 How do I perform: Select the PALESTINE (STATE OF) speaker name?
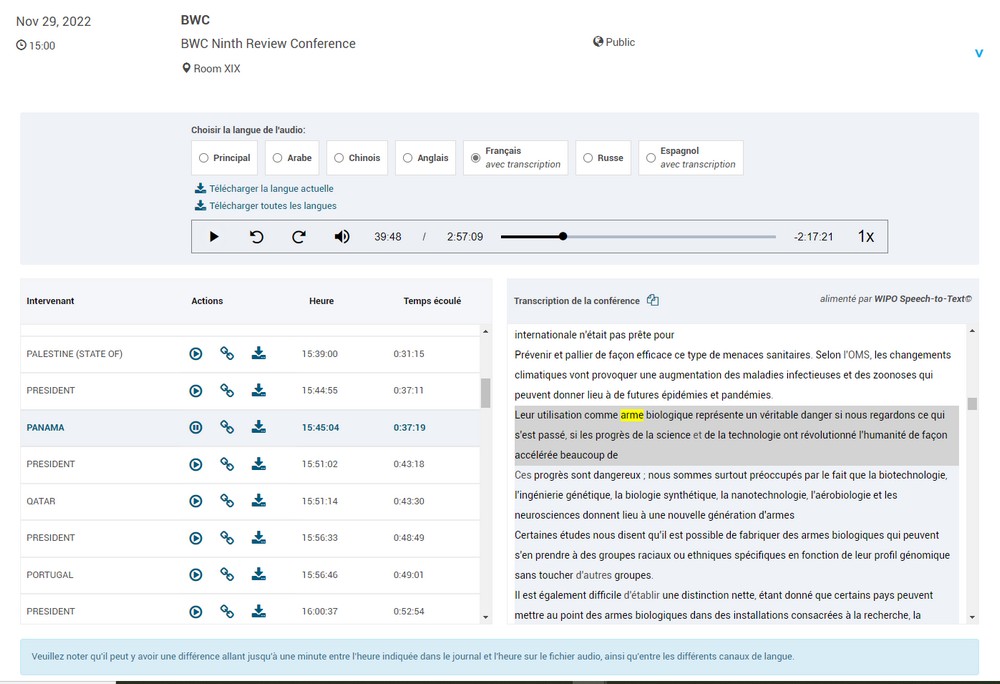tap(75, 354)
